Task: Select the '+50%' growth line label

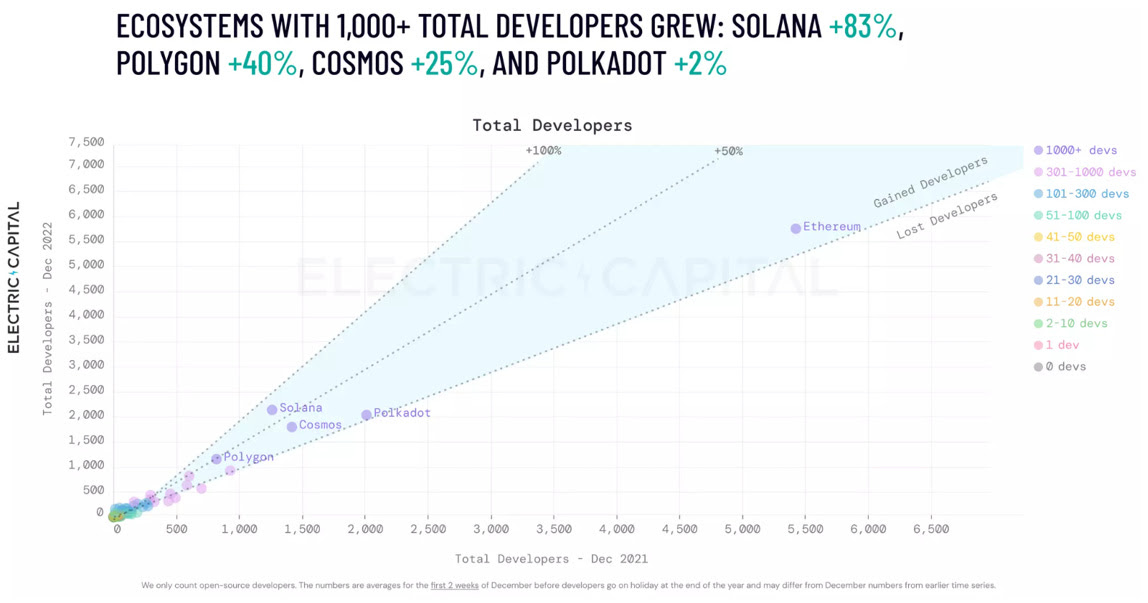Action: pos(728,151)
